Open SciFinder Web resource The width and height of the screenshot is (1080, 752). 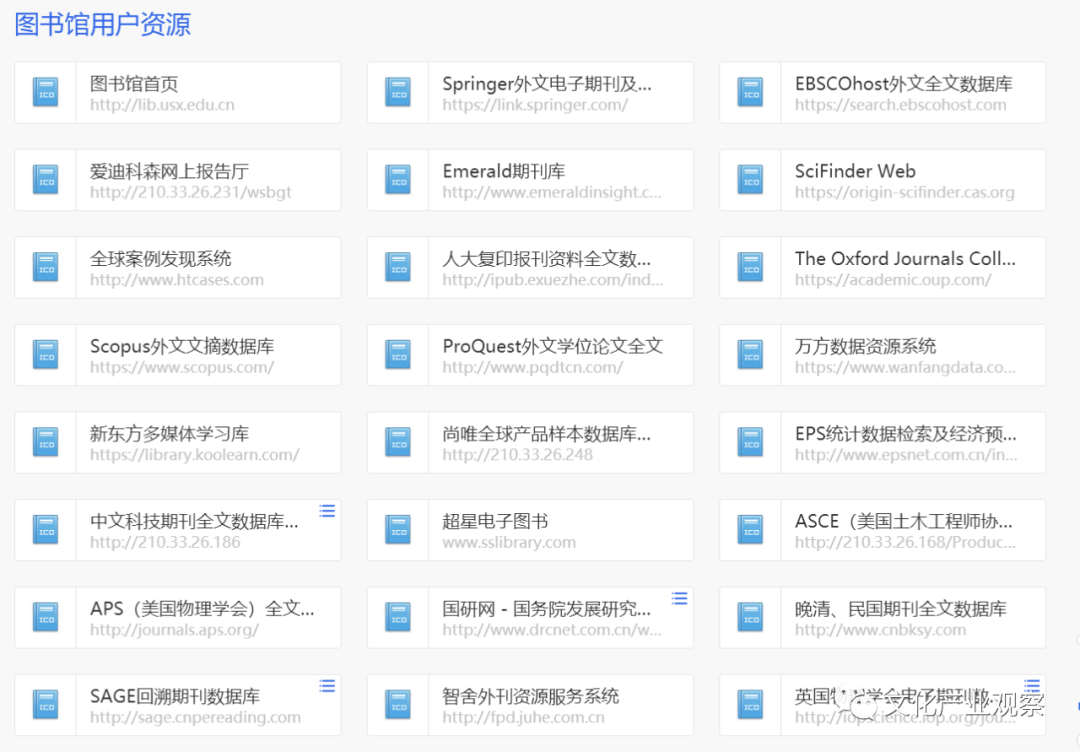(883, 180)
